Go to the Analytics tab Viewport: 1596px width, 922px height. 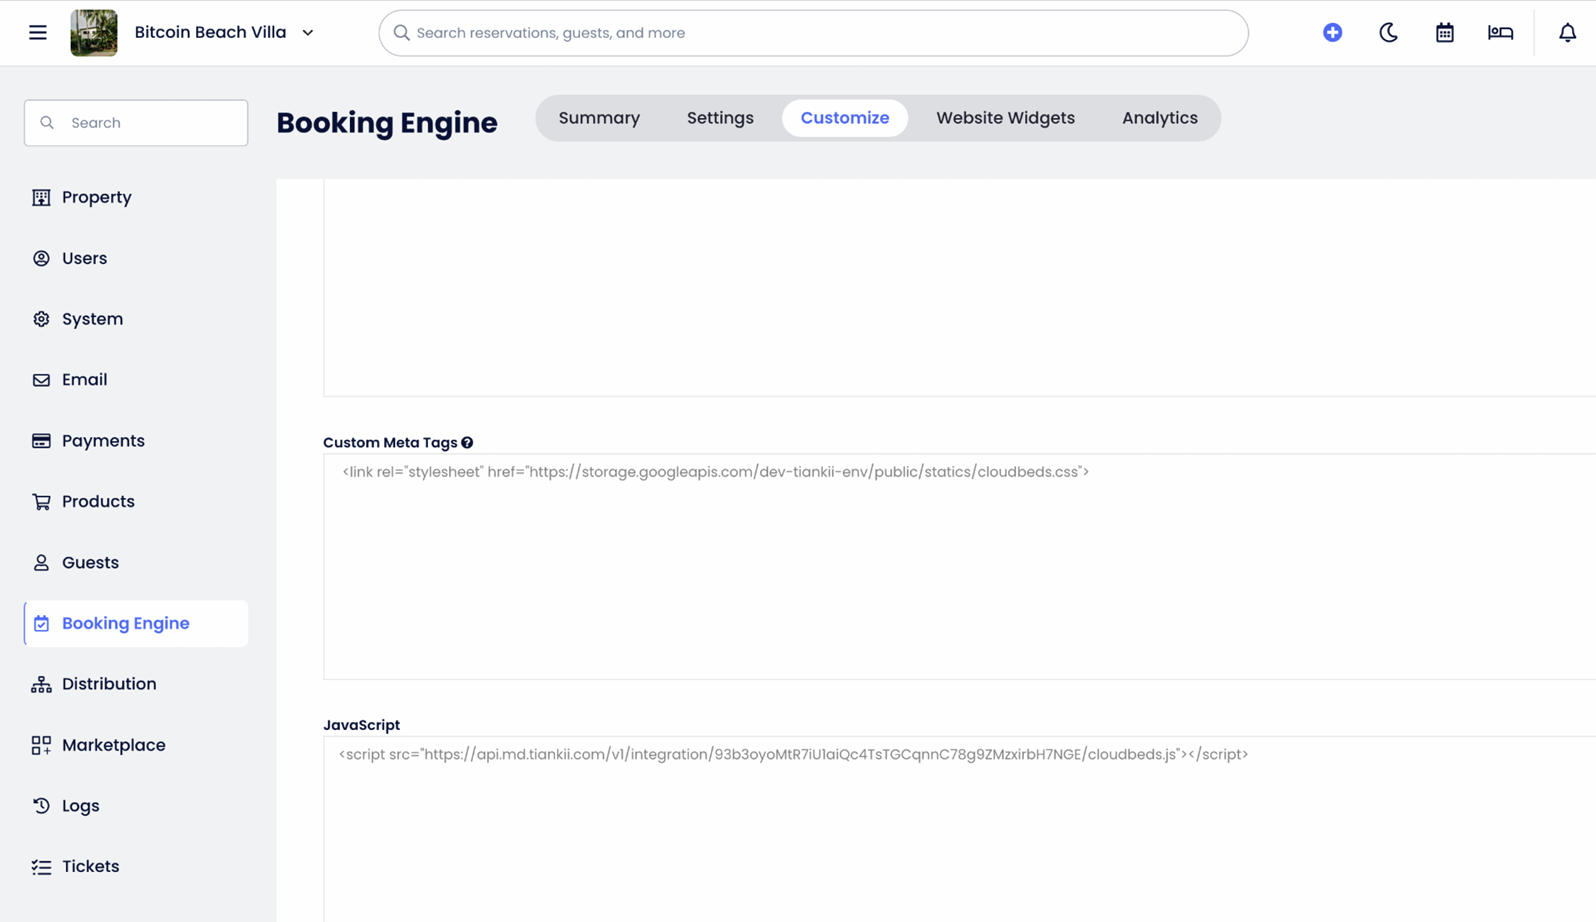(x=1159, y=118)
